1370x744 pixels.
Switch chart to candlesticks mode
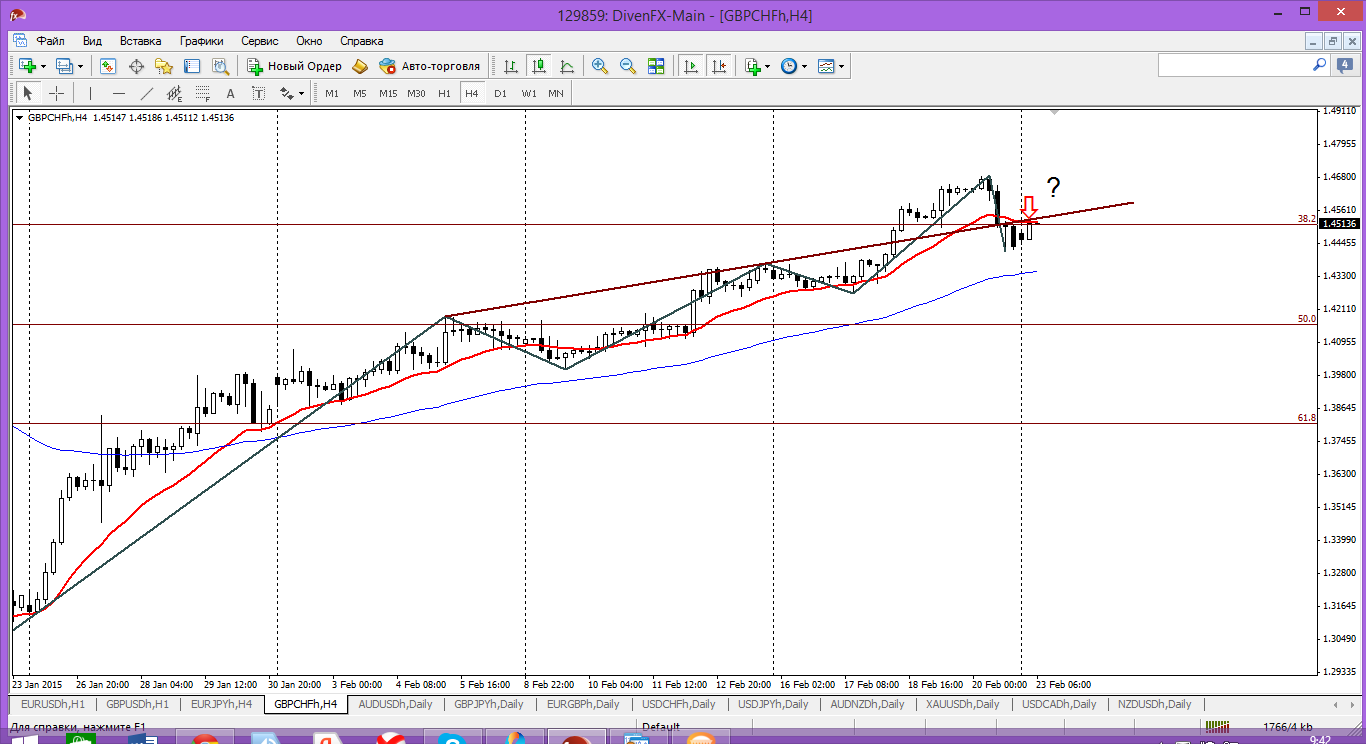[539, 66]
